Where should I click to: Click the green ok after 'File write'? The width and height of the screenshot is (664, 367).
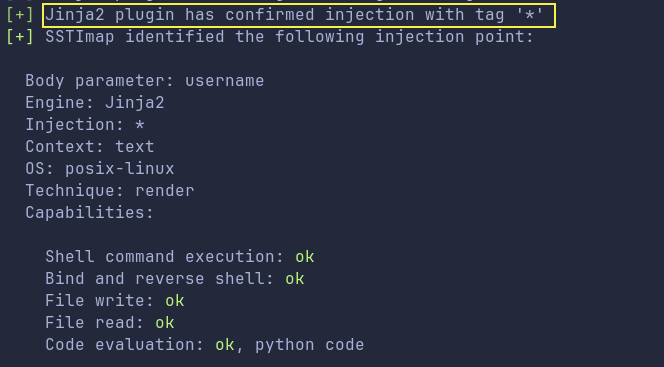175,301
